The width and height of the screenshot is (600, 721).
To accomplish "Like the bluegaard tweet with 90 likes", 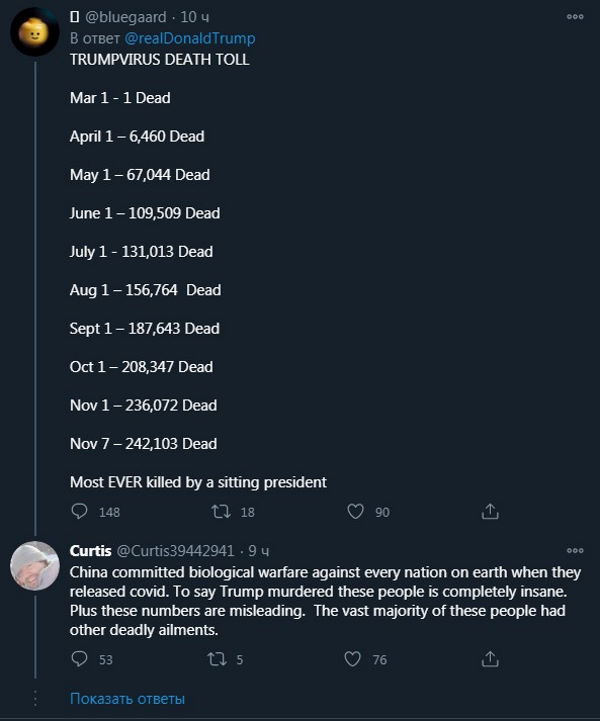I will point(355,512).
